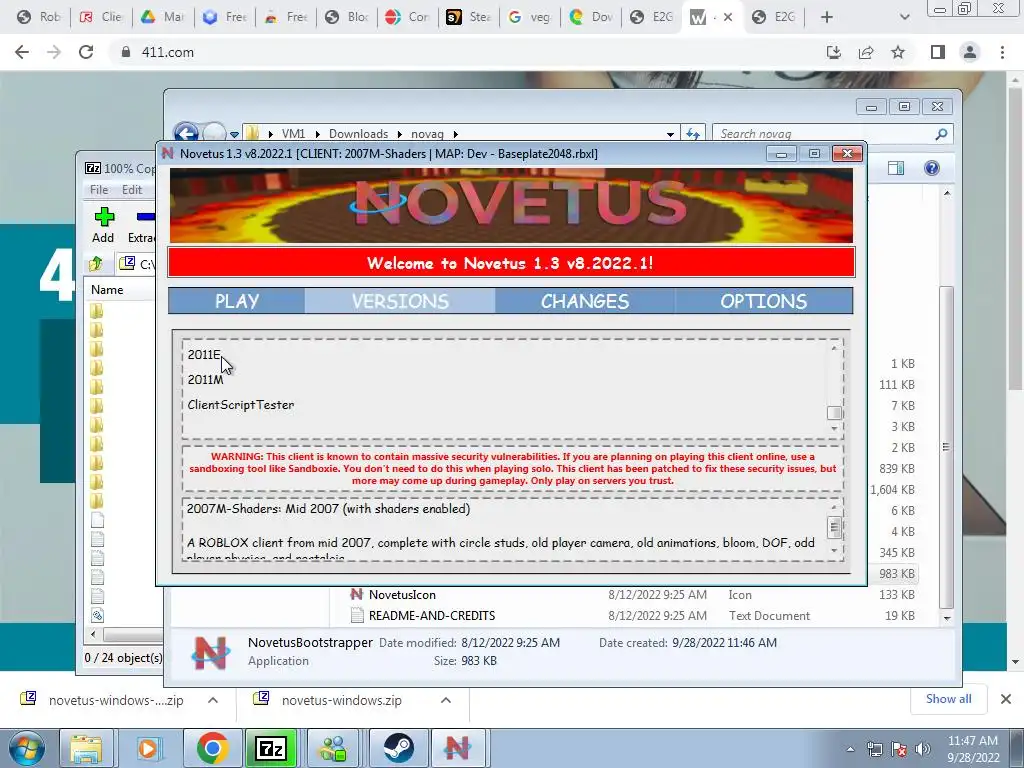Open Windows Media Player from taskbar

point(148,748)
